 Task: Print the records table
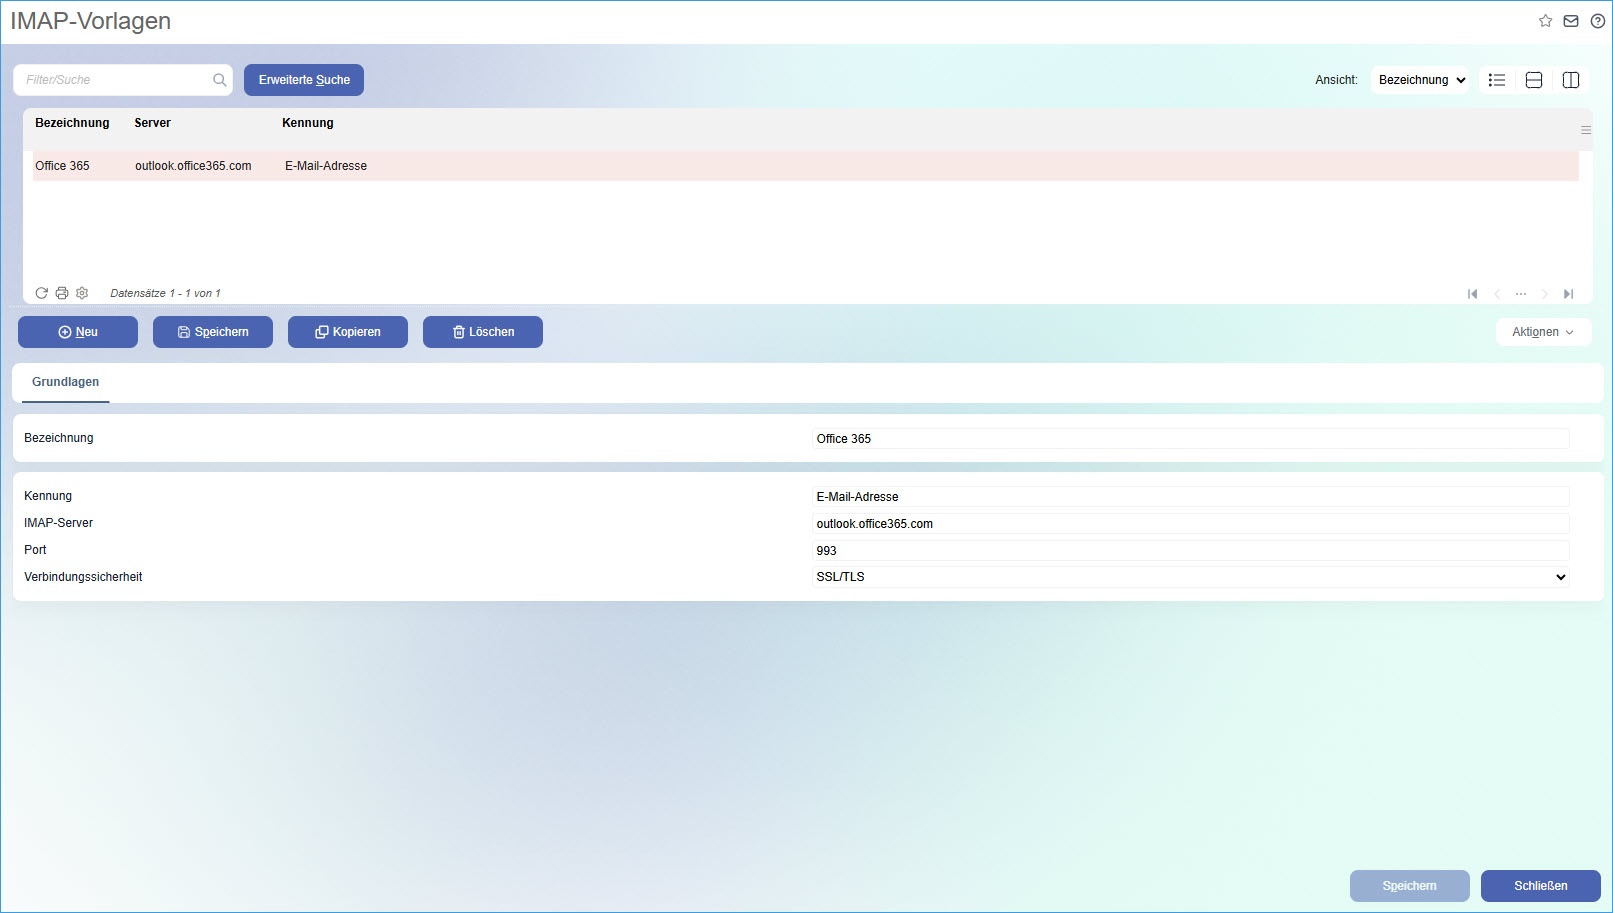coord(62,293)
